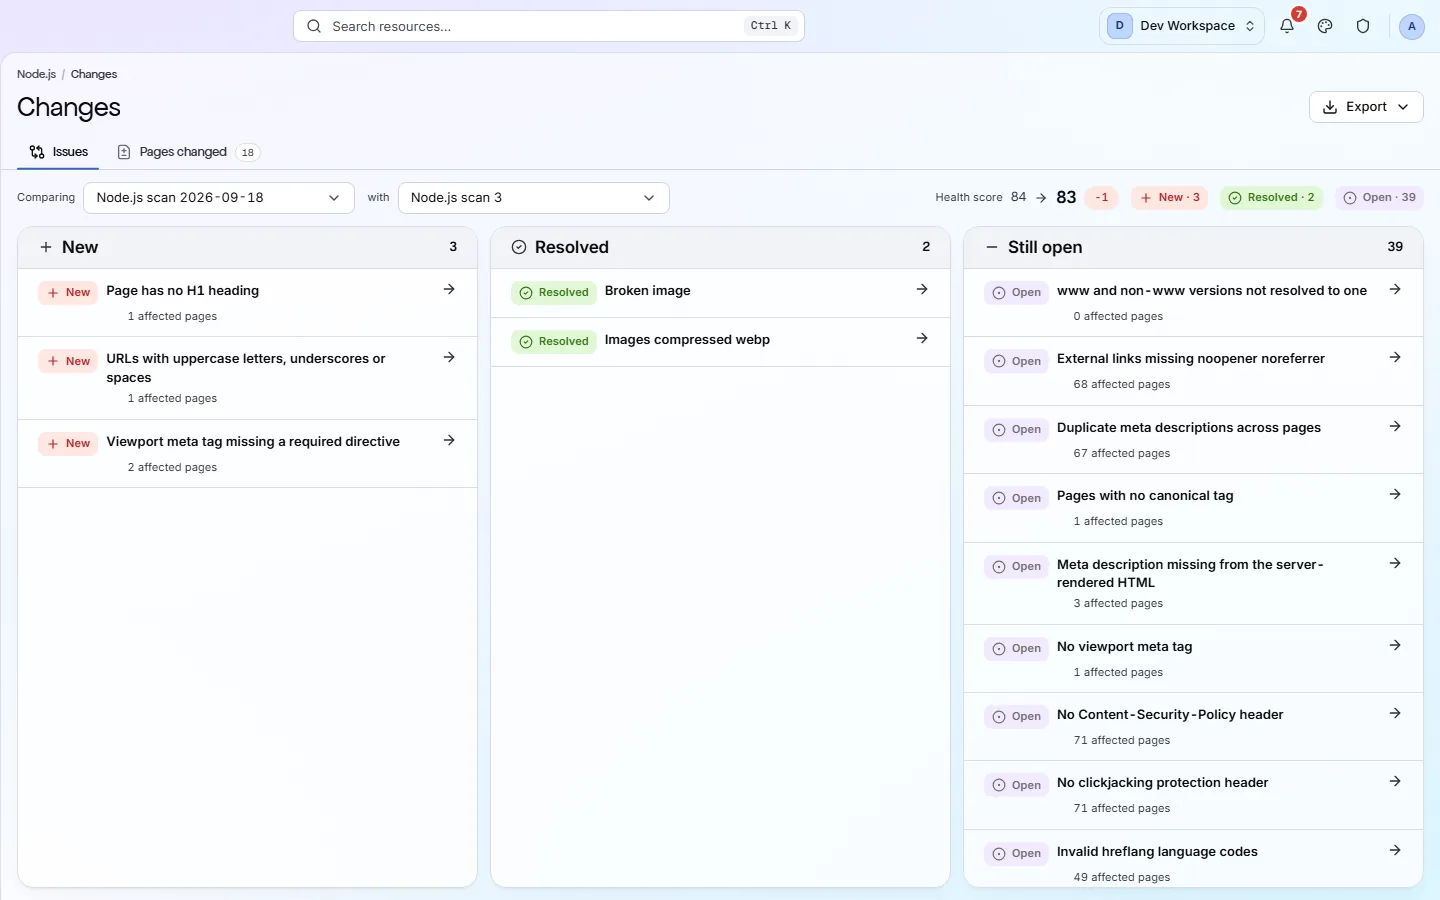Click 'Broken image' issue title

coord(648,290)
